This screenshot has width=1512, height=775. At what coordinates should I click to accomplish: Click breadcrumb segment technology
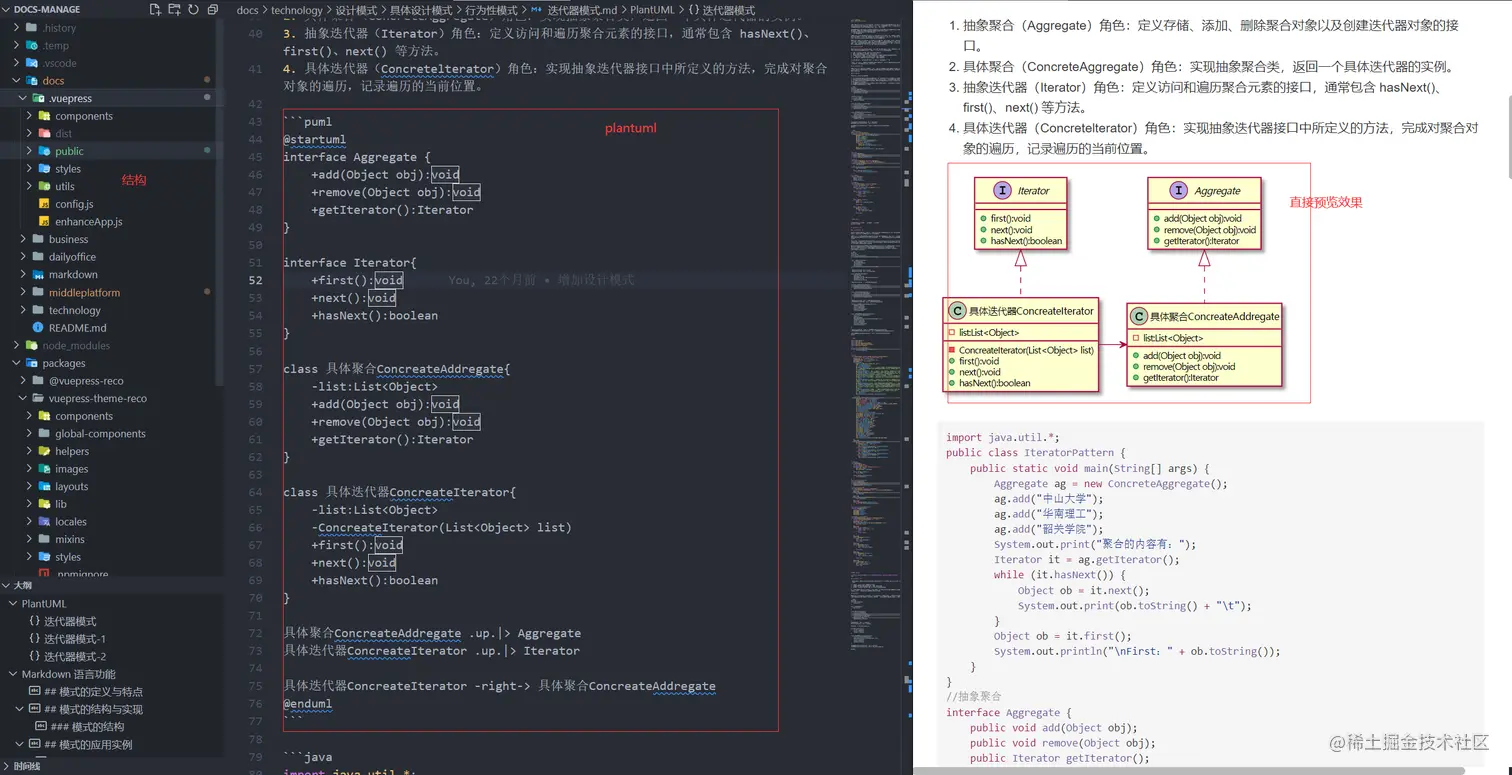pos(297,10)
